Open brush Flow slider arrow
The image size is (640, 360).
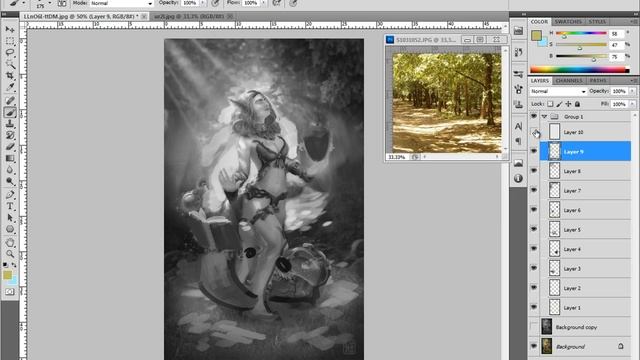coord(263,3)
